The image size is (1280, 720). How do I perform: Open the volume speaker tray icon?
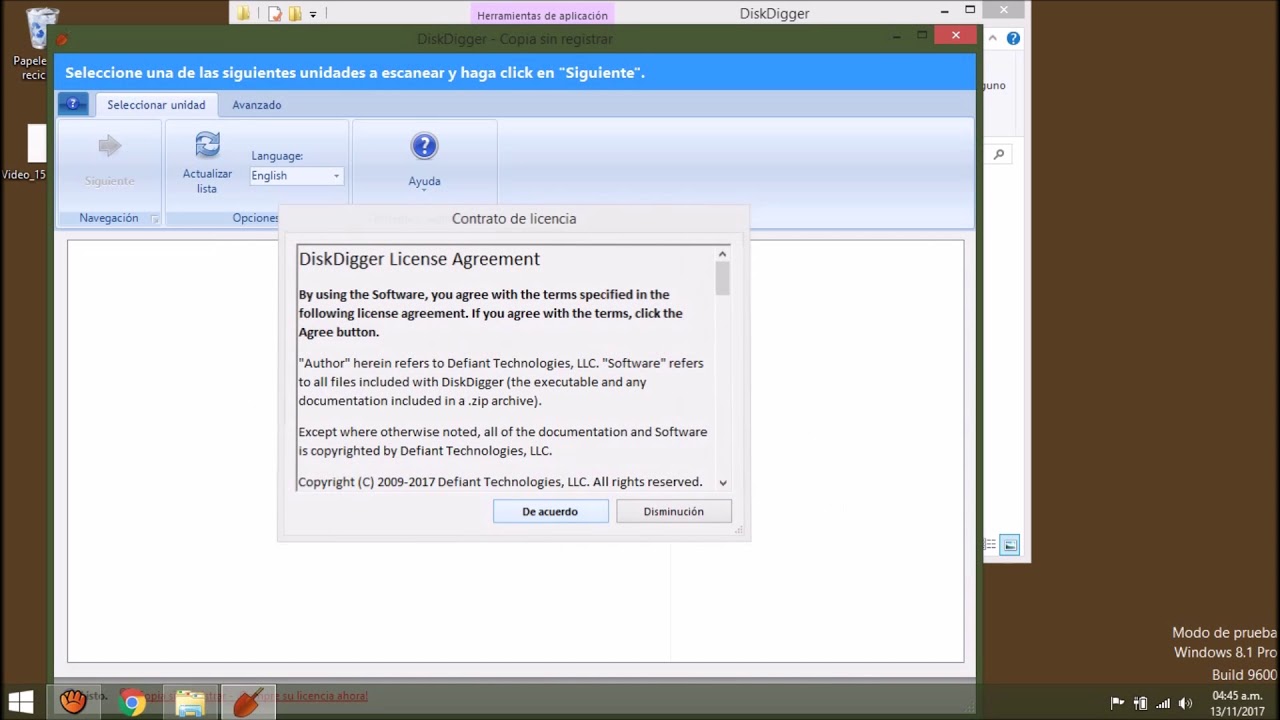point(1186,703)
